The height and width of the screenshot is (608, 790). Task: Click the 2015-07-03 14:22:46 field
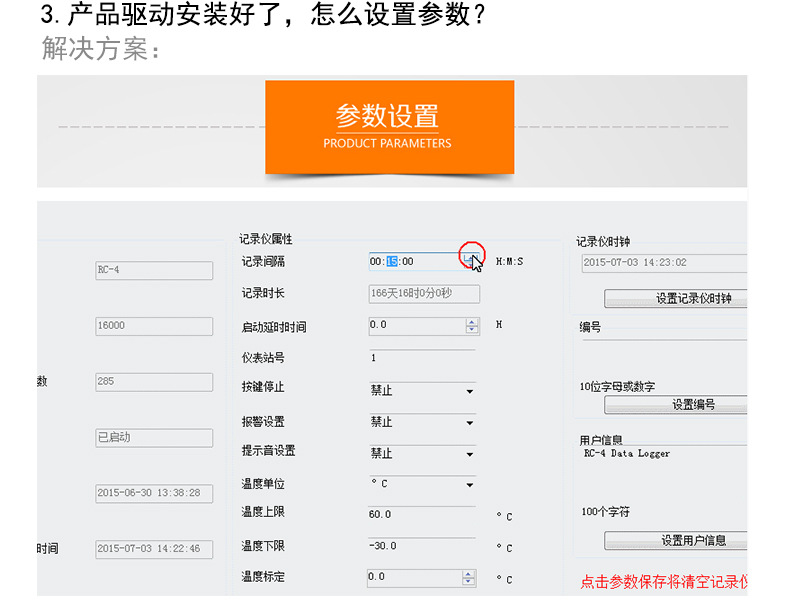click(x=154, y=549)
